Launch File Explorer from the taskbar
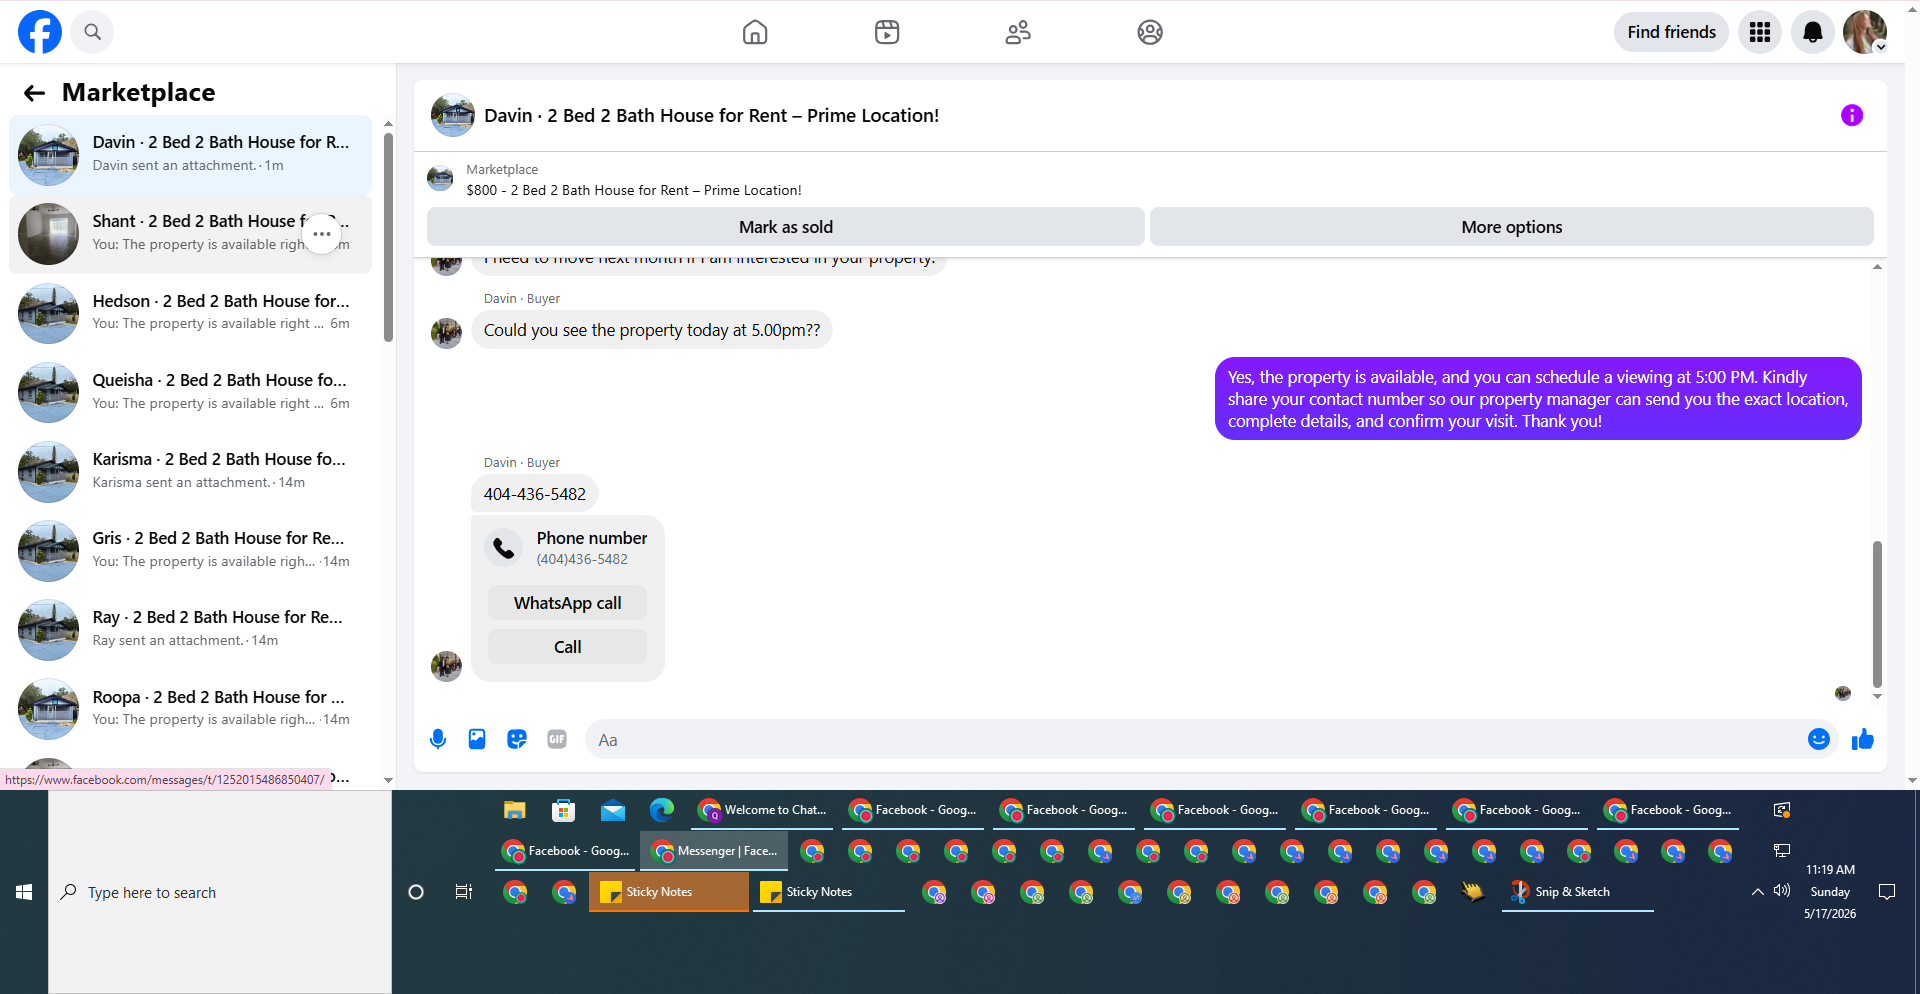Screen dimensions: 1920x994 [x=515, y=810]
